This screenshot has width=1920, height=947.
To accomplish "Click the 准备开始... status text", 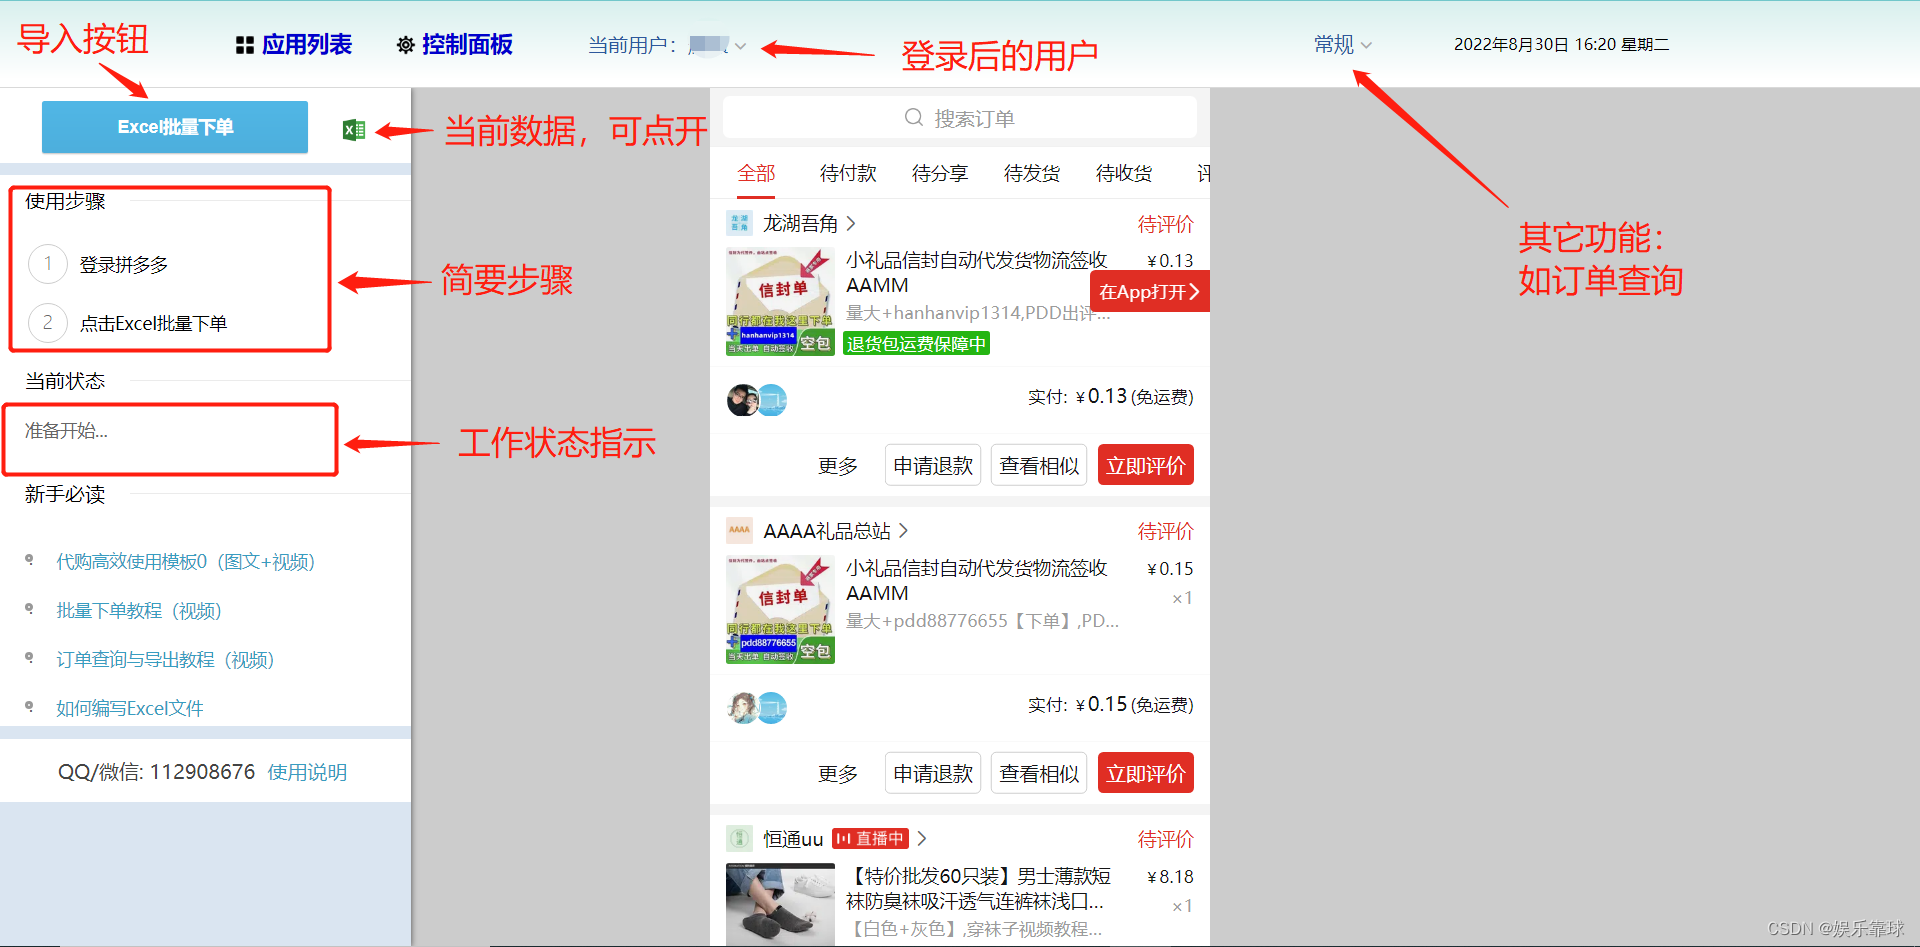I will 66,431.
